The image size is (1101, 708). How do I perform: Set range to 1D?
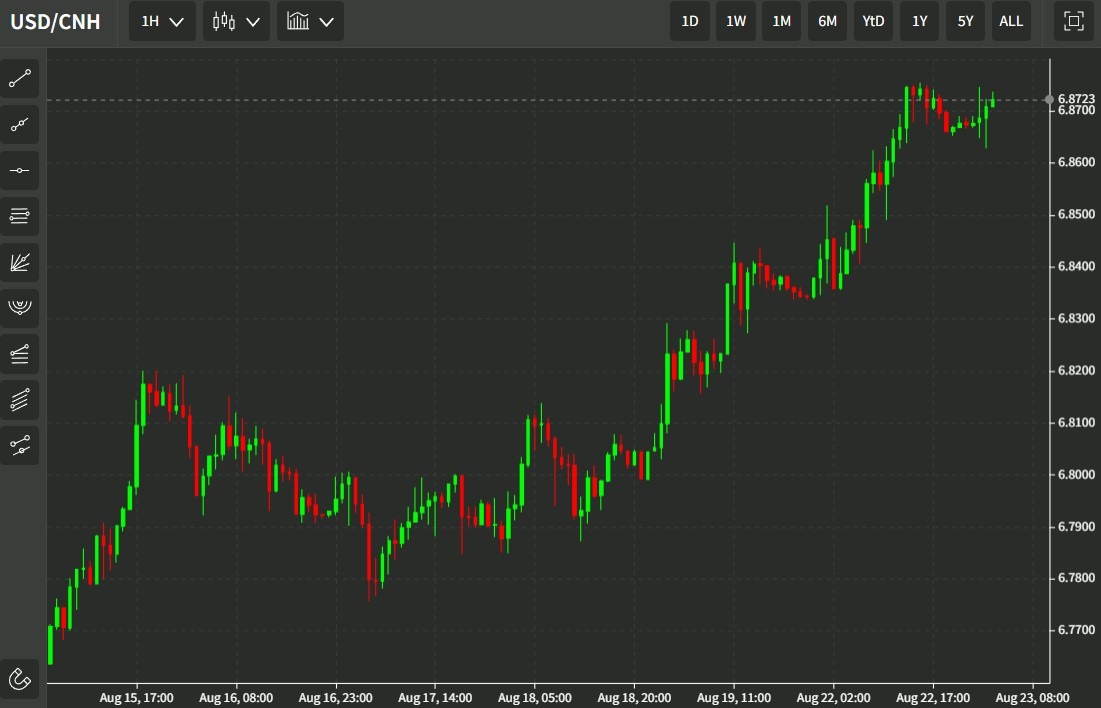pos(690,21)
